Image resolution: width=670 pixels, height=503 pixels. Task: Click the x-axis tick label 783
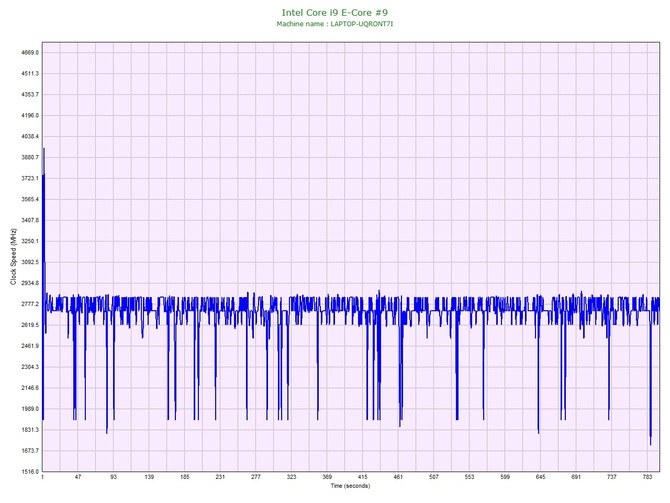tap(647, 477)
